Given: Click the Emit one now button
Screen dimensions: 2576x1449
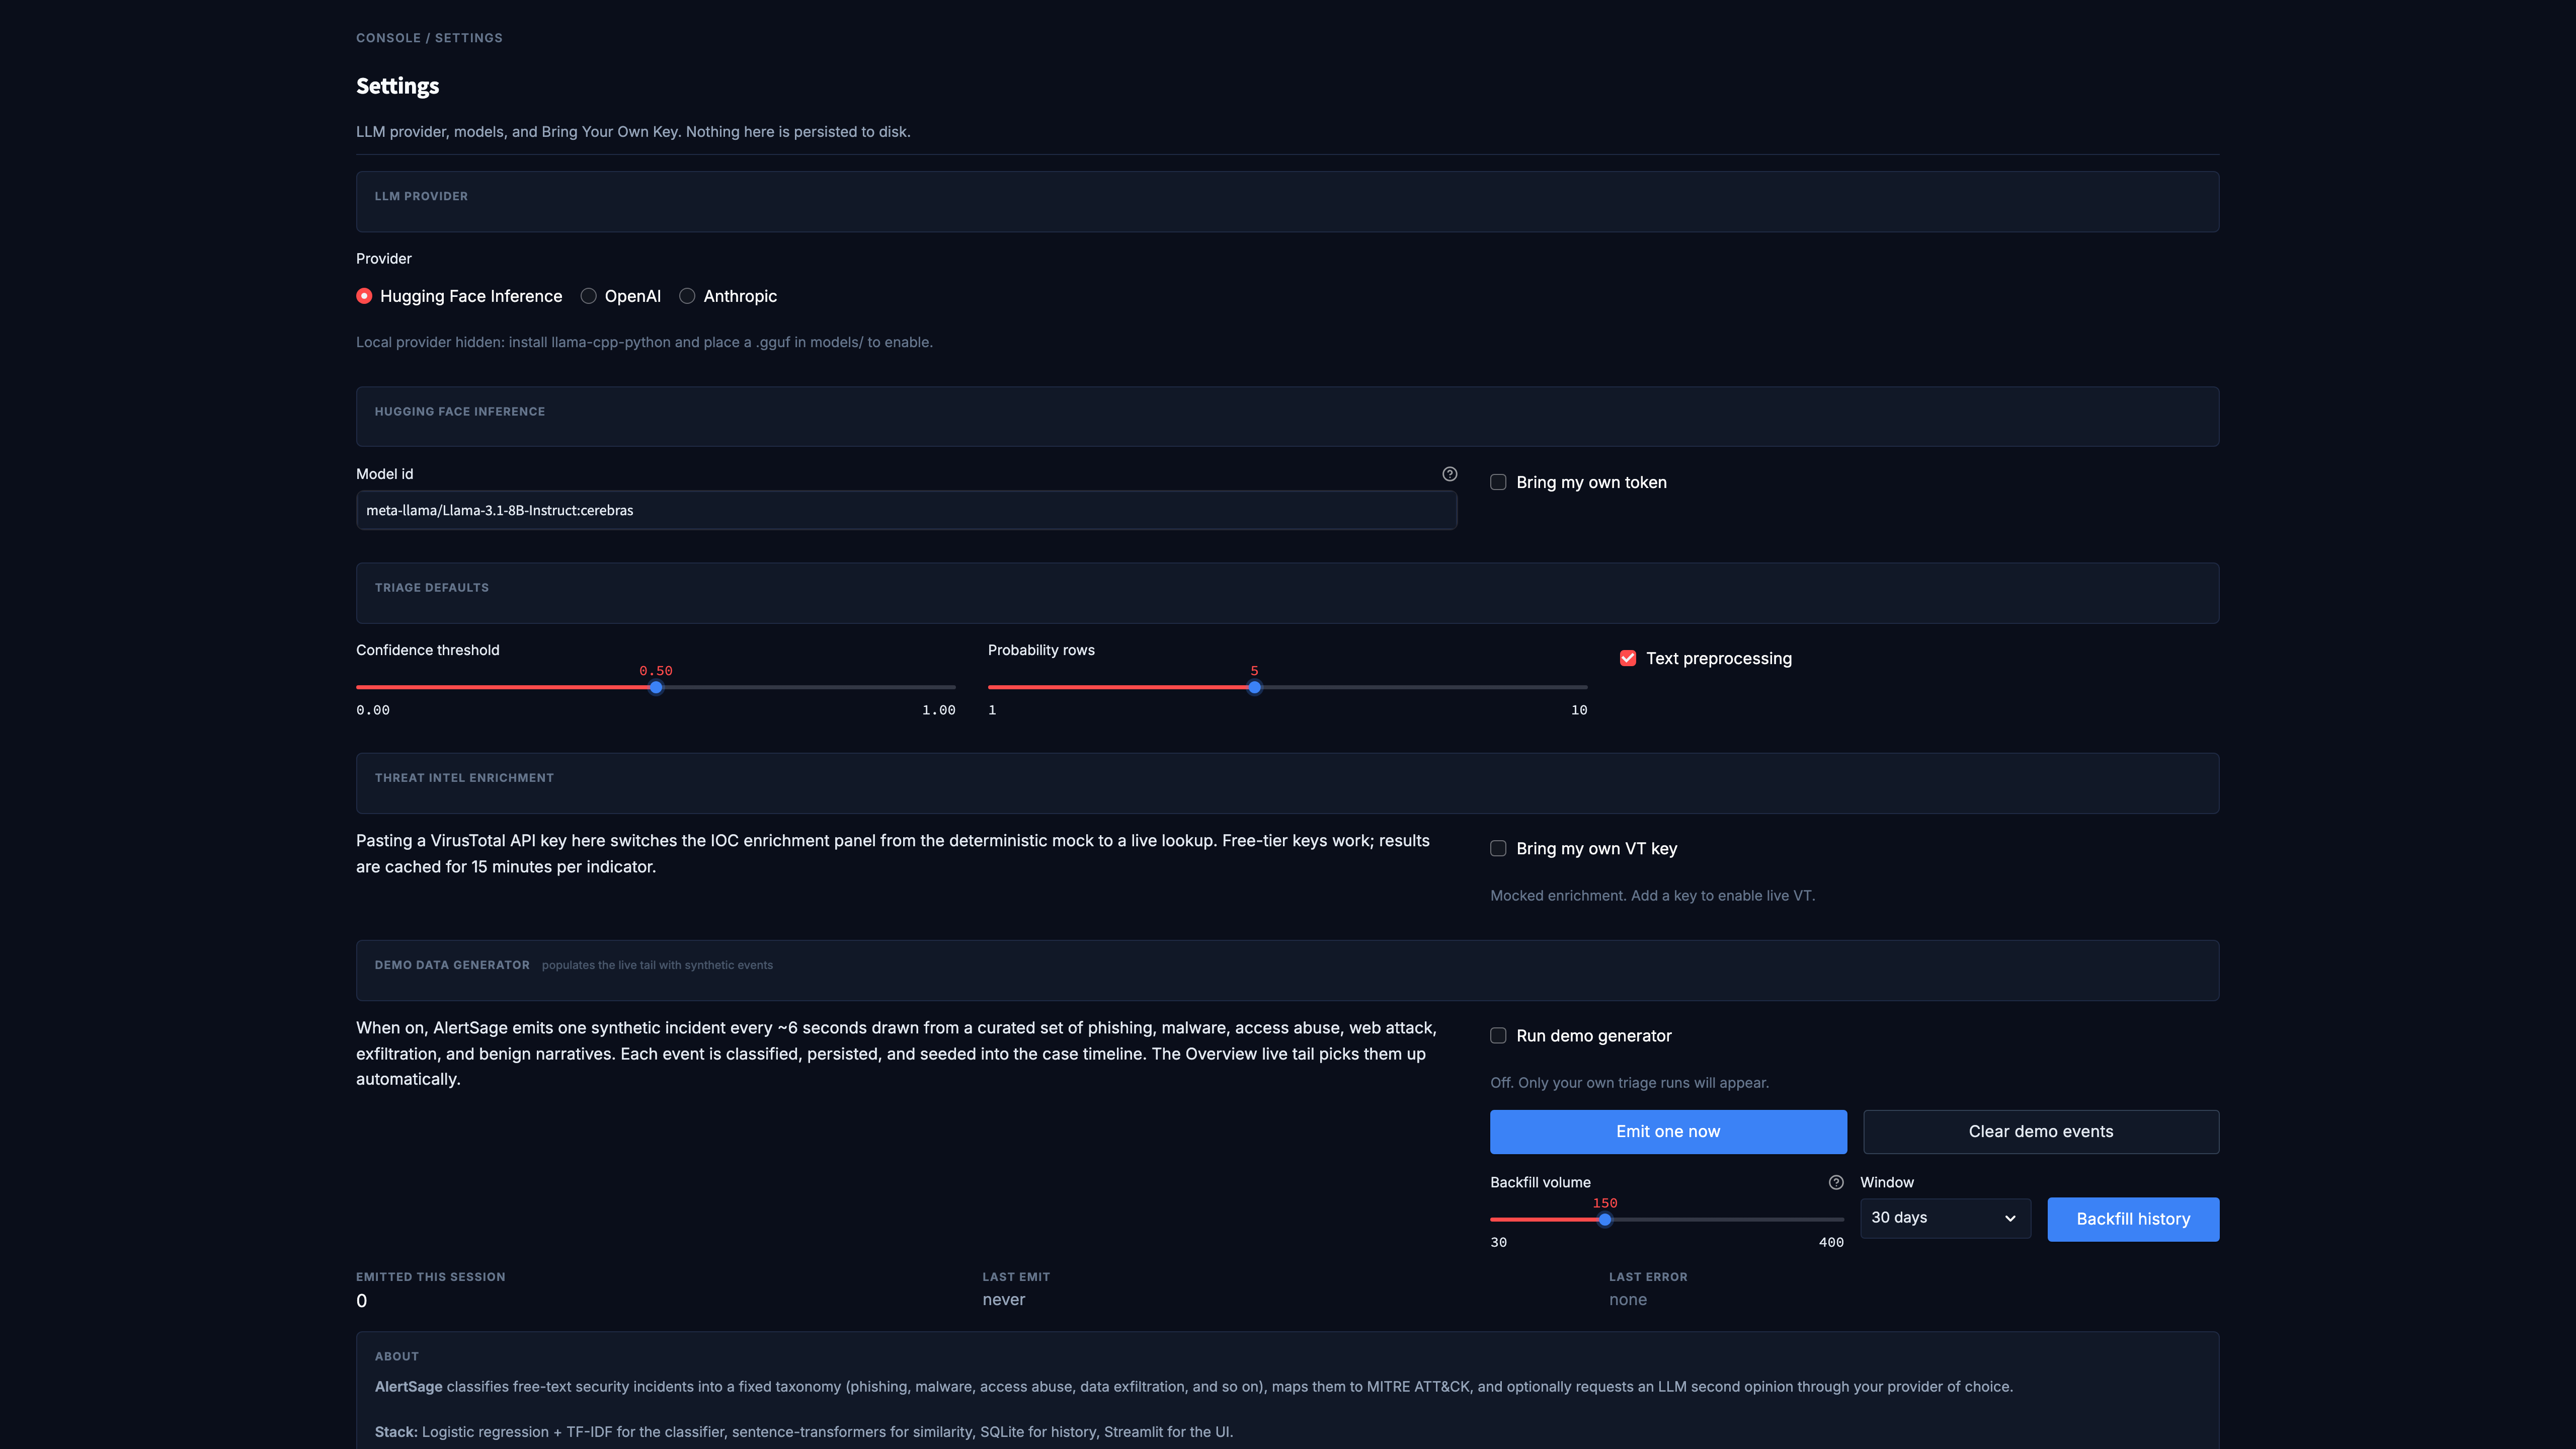Looking at the screenshot, I should point(1668,1131).
